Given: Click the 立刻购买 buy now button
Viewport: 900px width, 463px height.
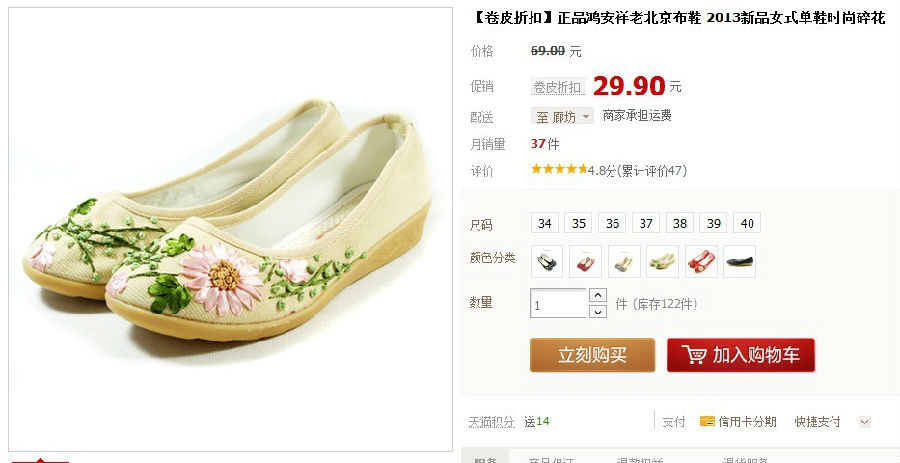Looking at the screenshot, I should coord(592,355).
